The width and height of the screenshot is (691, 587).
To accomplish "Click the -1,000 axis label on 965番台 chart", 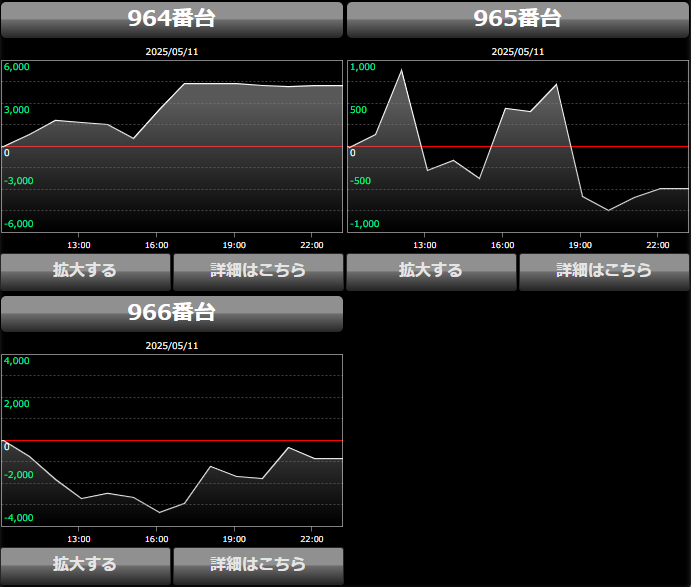I will coord(364,224).
